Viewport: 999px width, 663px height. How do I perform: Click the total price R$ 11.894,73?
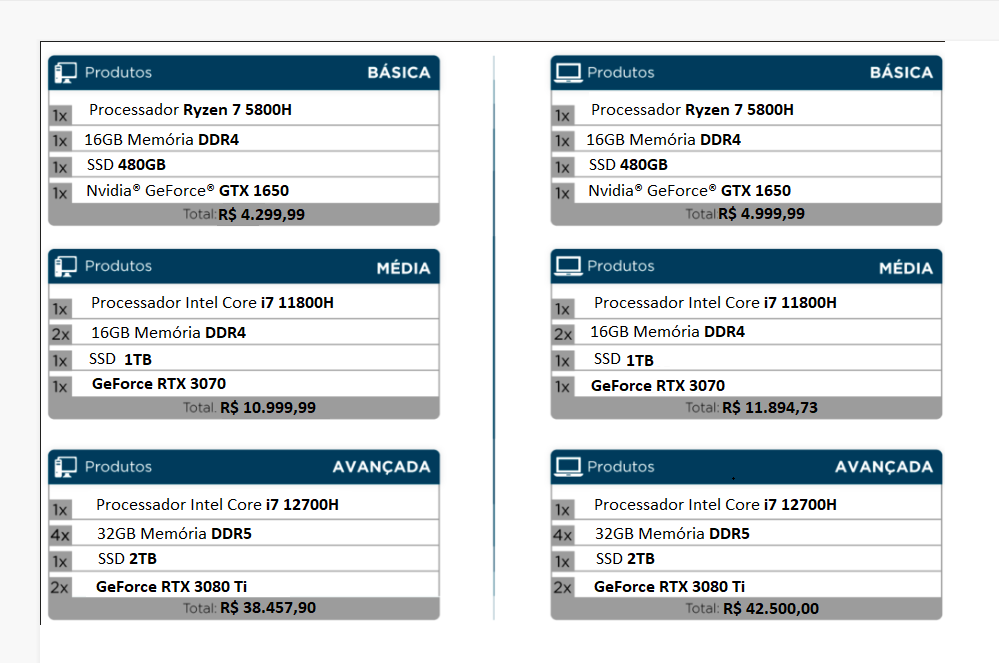click(x=770, y=408)
